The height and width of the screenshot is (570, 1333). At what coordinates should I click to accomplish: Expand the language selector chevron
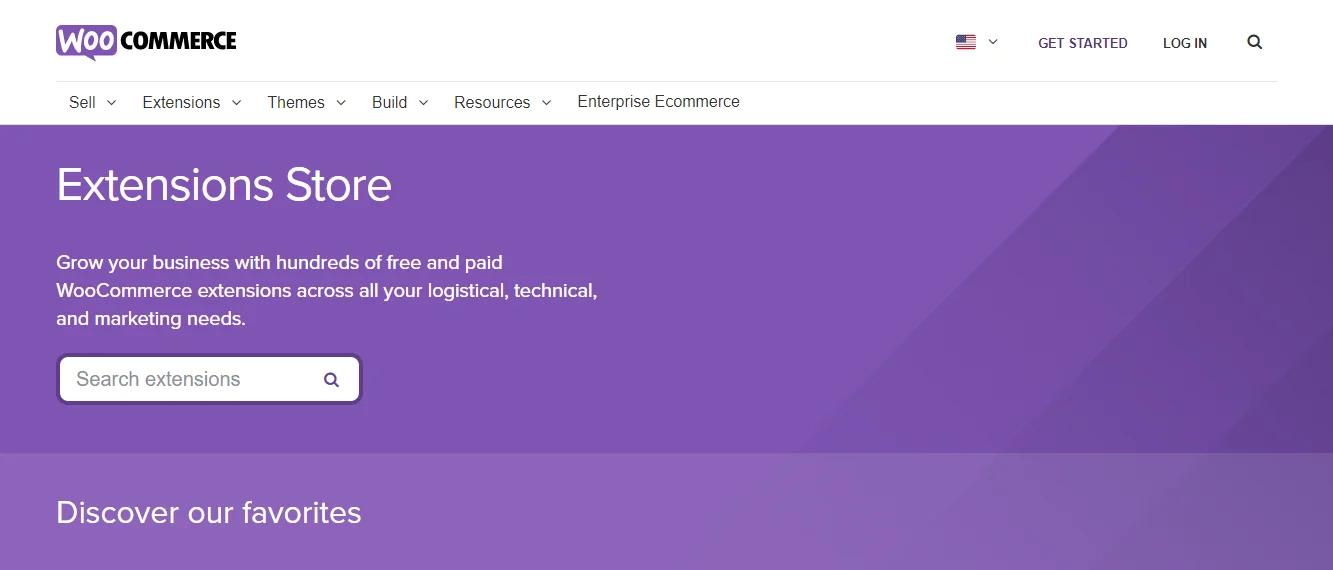pos(993,42)
